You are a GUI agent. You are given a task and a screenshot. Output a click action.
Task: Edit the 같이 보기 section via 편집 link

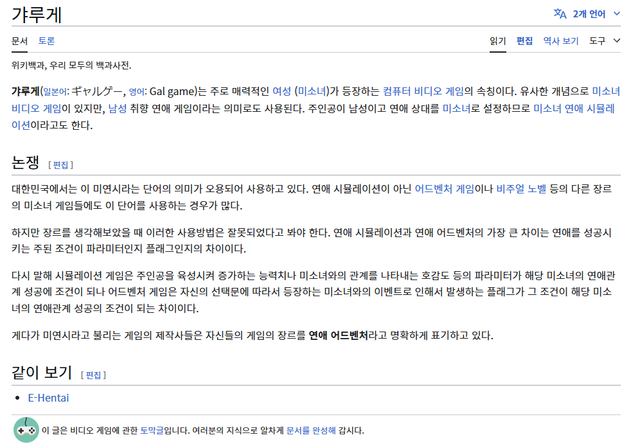93,375
